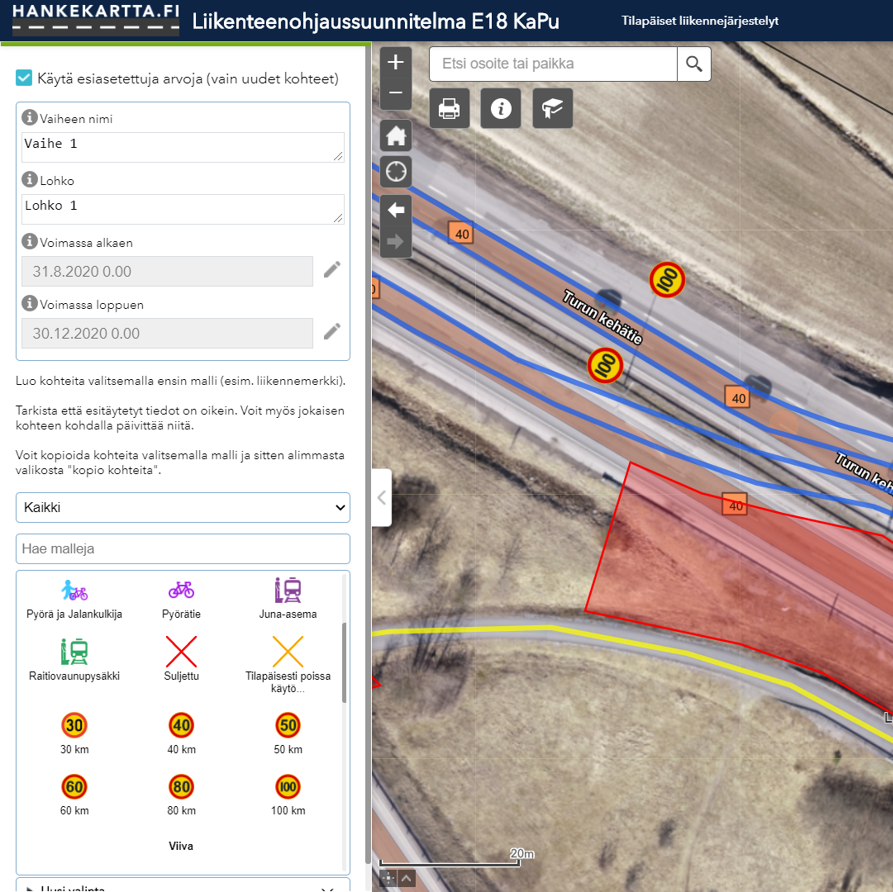This screenshot has width=893, height=892.
Task: Open the graduation cap tutorial tool
Action: coord(552,108)
